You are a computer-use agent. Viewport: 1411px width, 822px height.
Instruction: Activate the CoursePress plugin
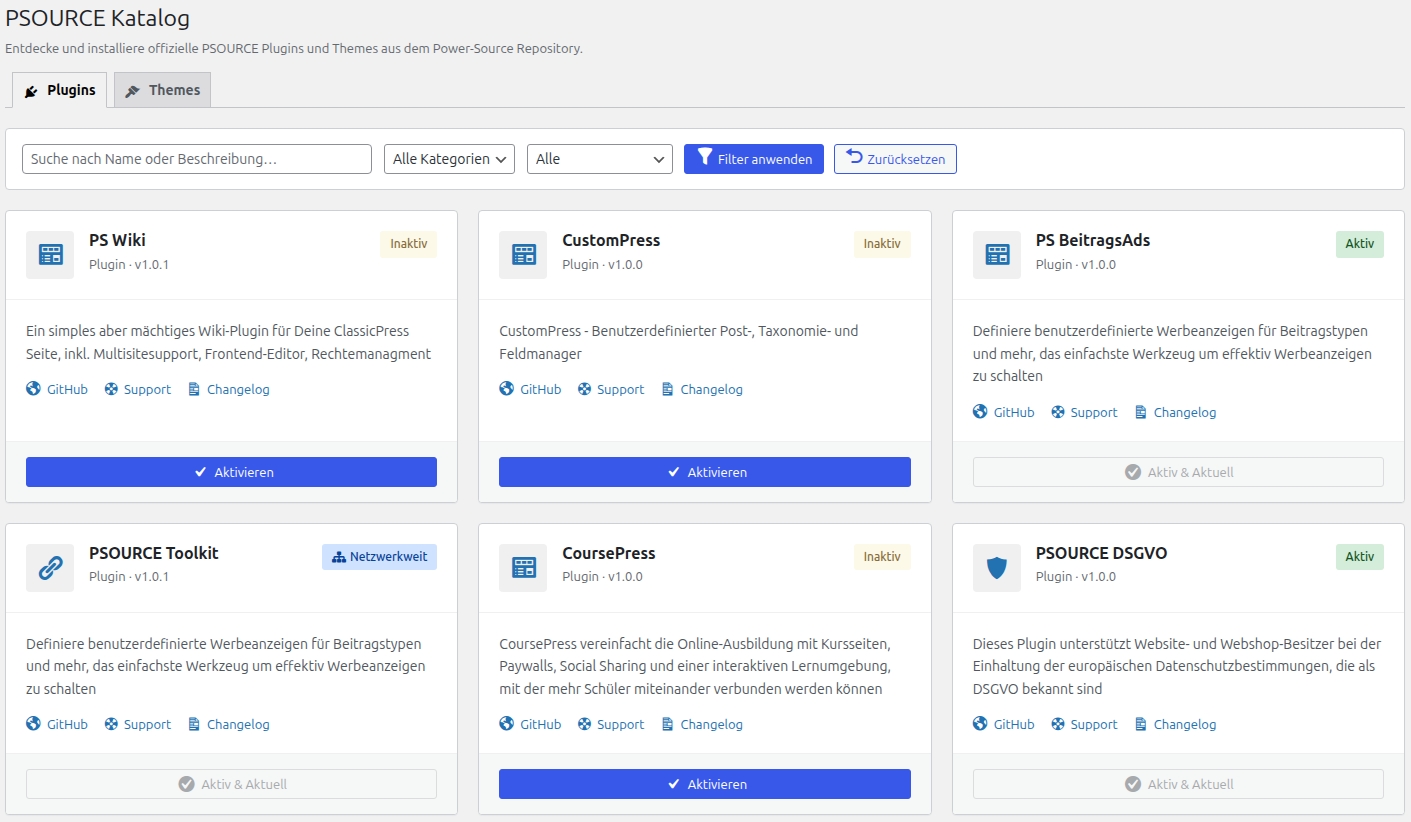coord(704,784)
